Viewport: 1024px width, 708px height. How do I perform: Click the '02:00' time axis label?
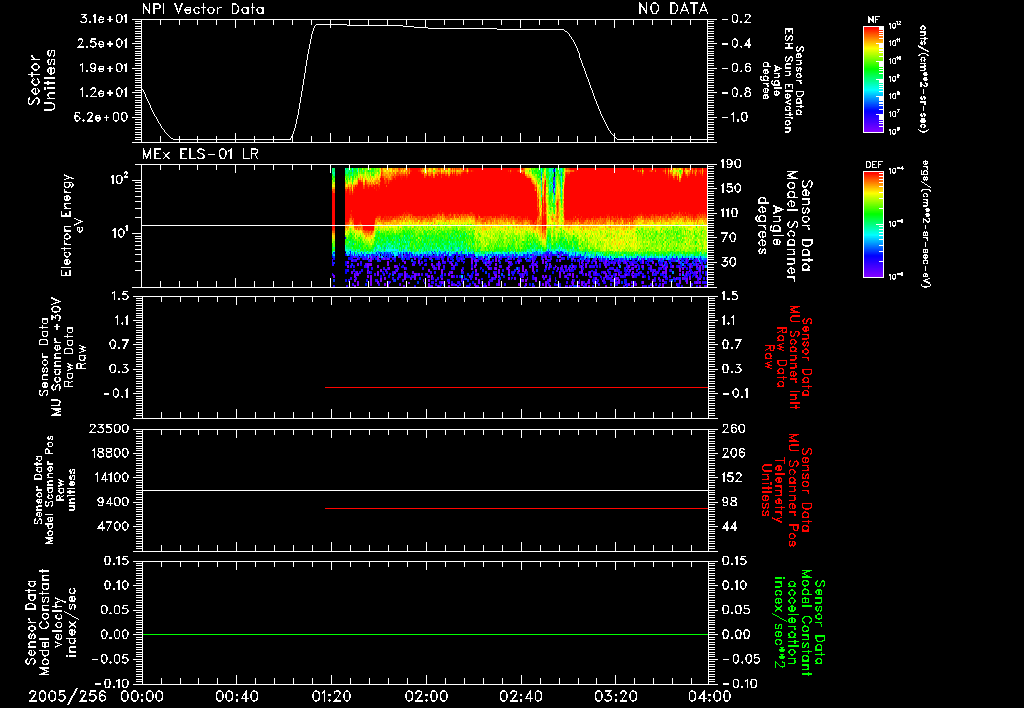pyautogui.click(x=426, y=696)
